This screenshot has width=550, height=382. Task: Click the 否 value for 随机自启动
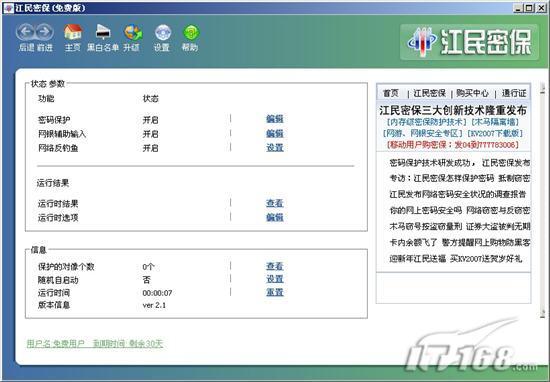(147, 280)
